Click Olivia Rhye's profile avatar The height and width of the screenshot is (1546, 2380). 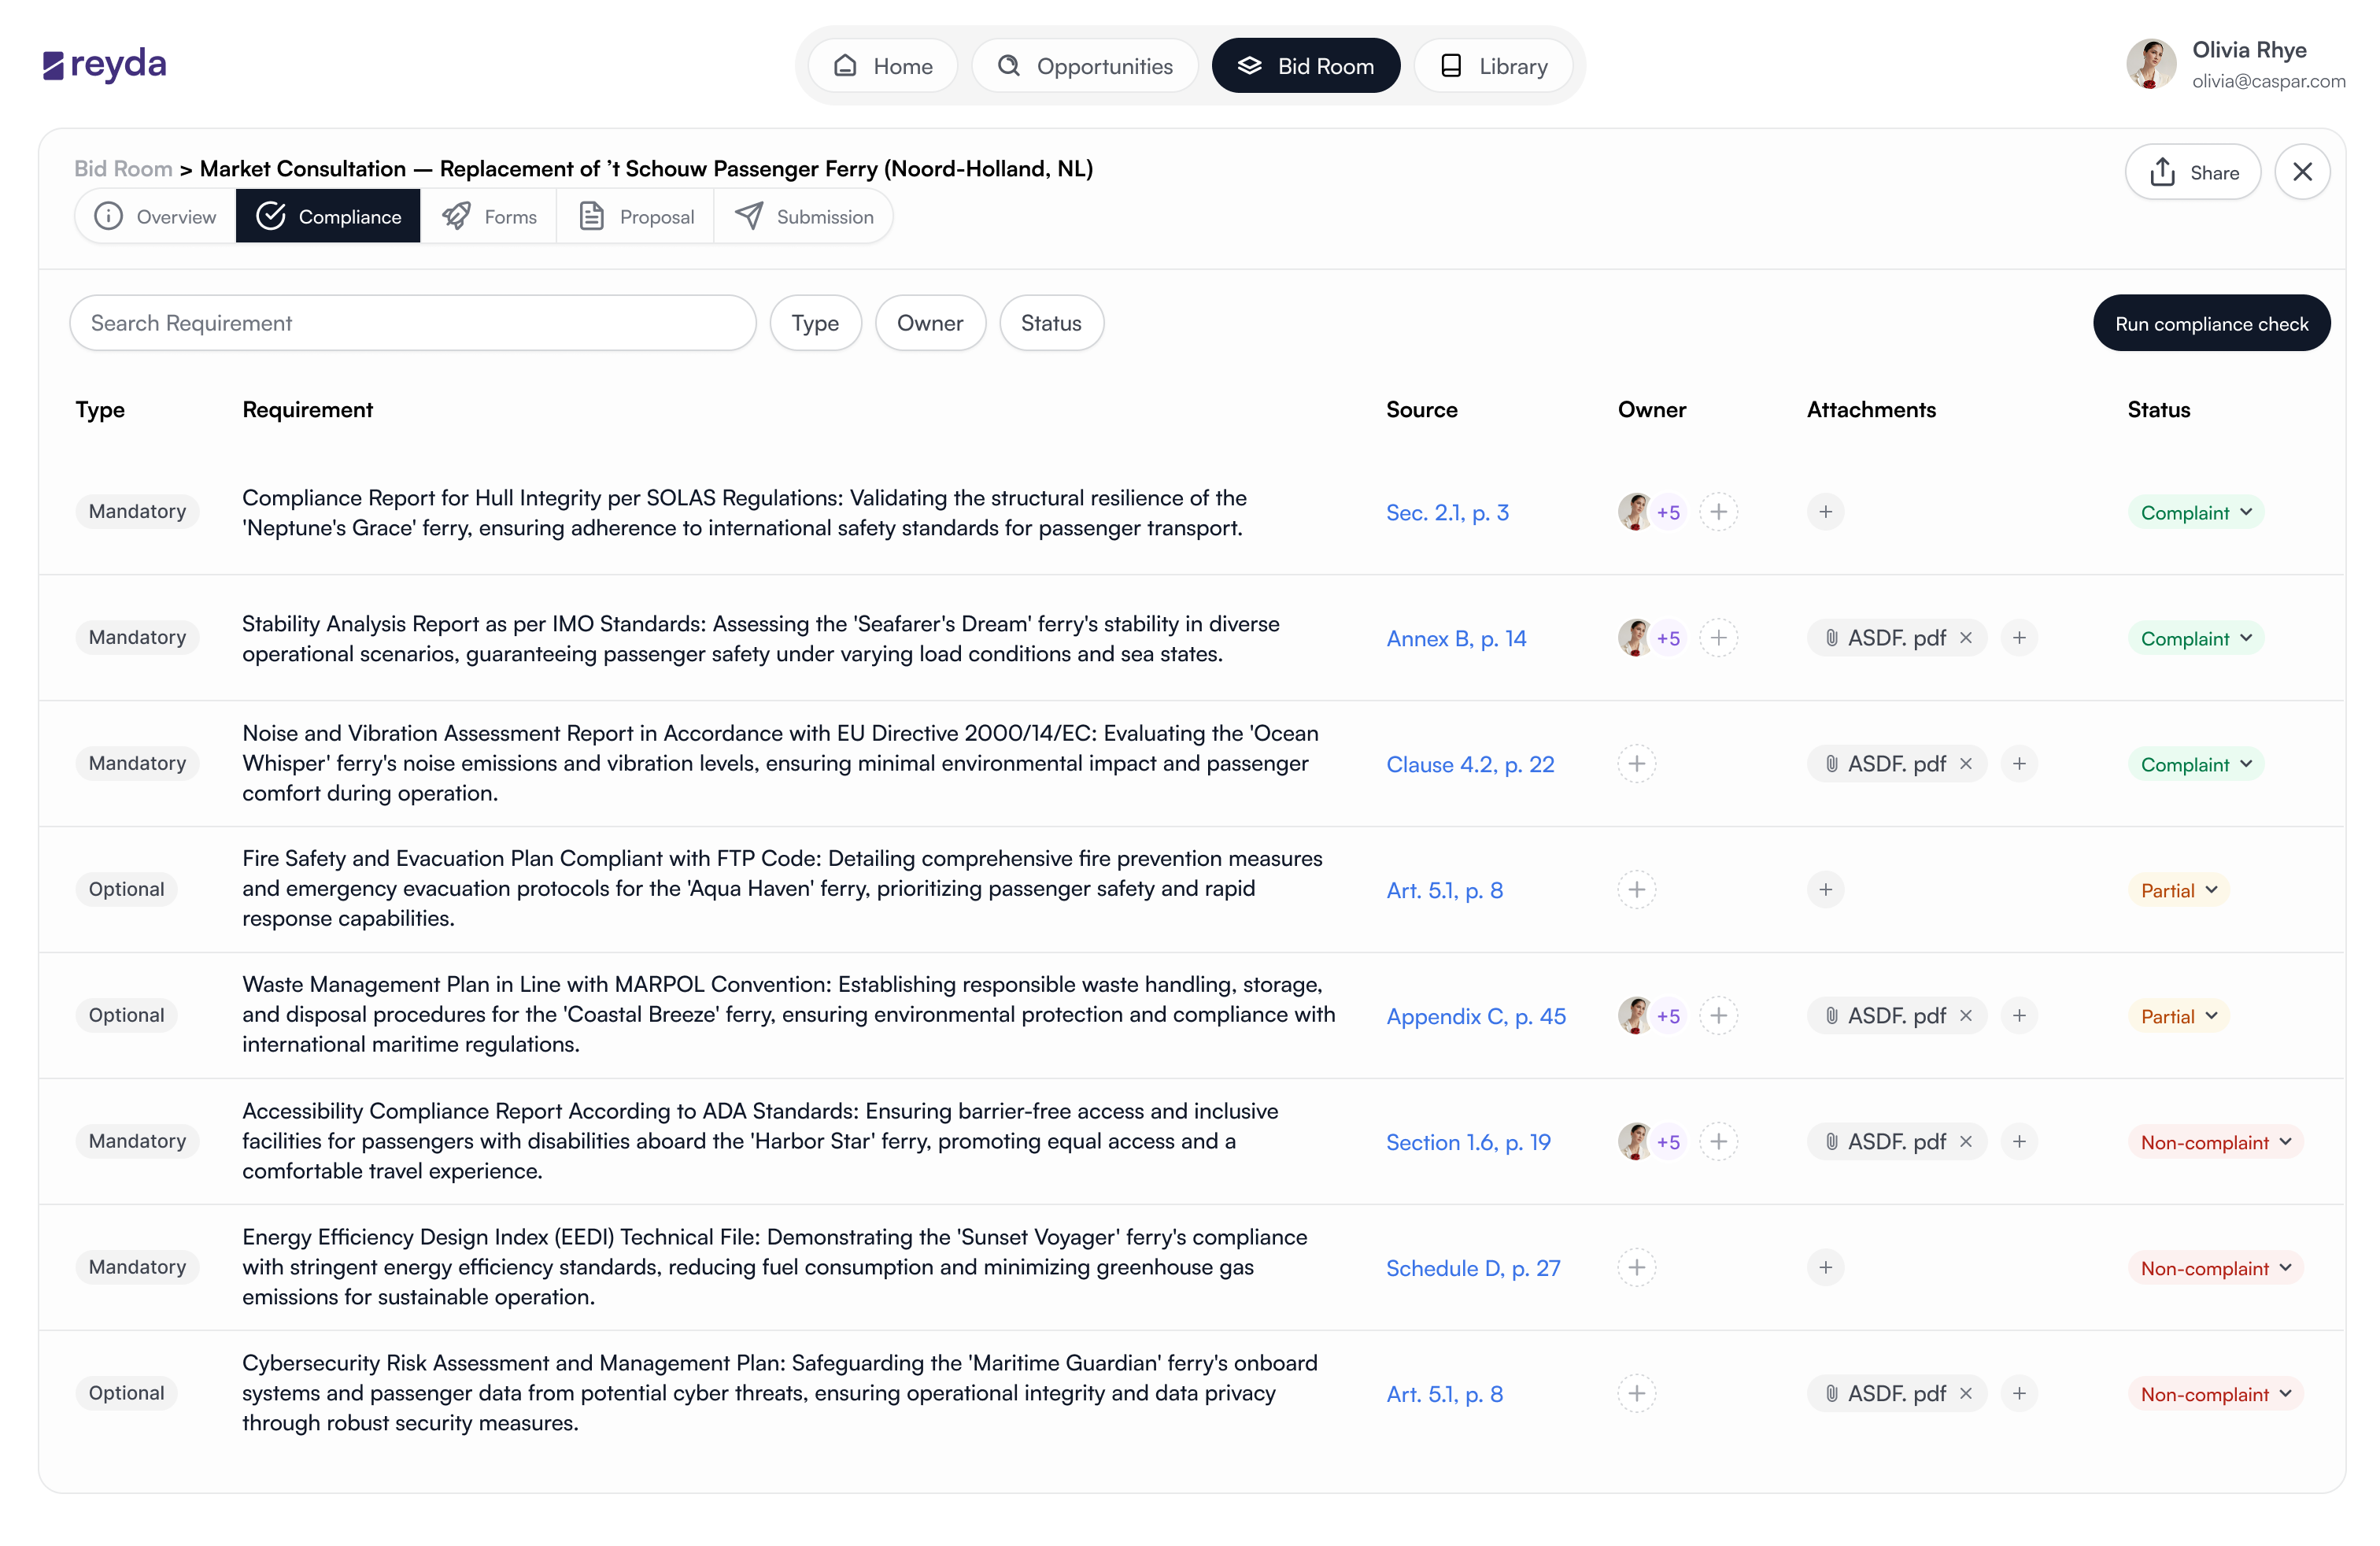click(2150, 65)
